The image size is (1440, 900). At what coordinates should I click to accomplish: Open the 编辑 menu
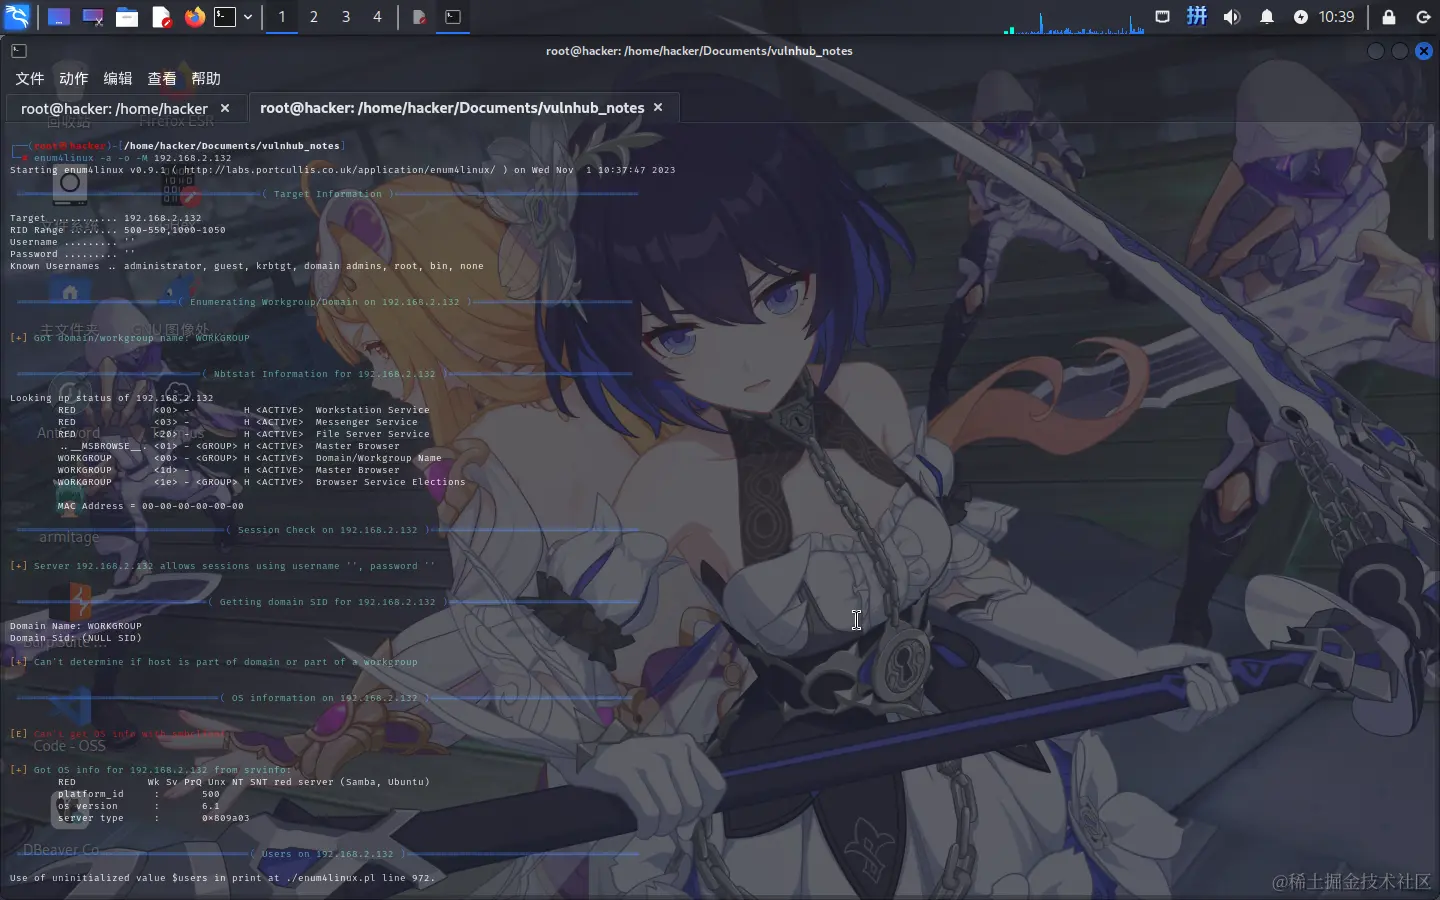point(117,78)
